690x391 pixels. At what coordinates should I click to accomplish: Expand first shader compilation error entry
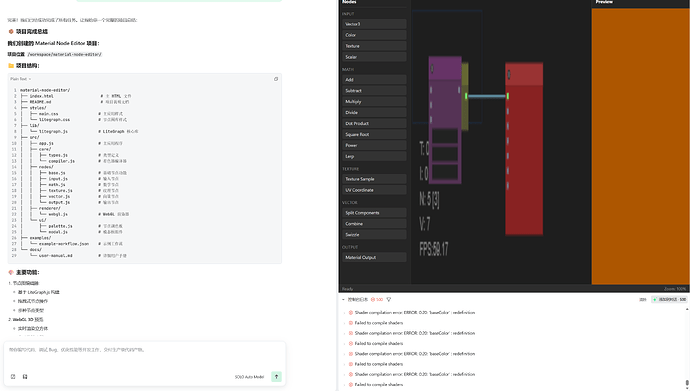[345, 313]
